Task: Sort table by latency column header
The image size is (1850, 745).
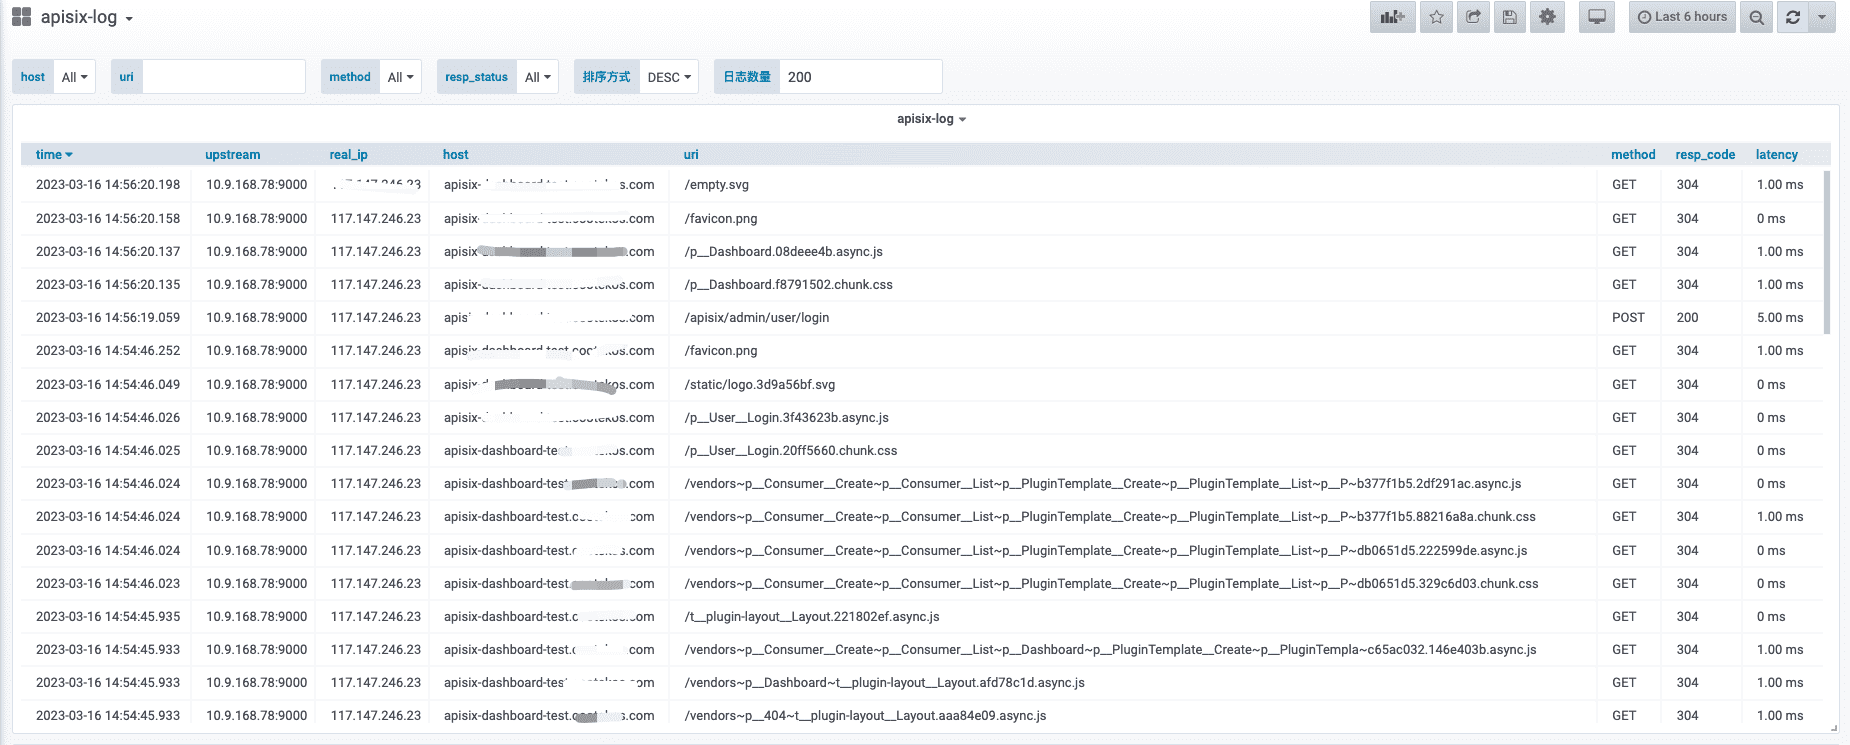Action: (1776, 155)
